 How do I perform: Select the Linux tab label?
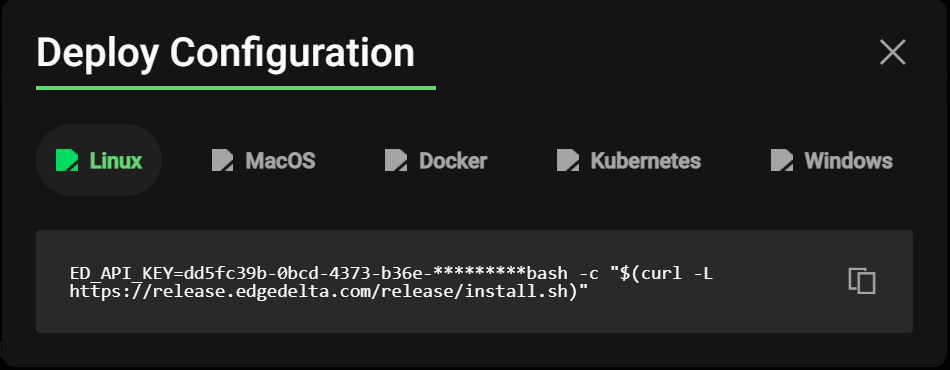coord(116,161)
